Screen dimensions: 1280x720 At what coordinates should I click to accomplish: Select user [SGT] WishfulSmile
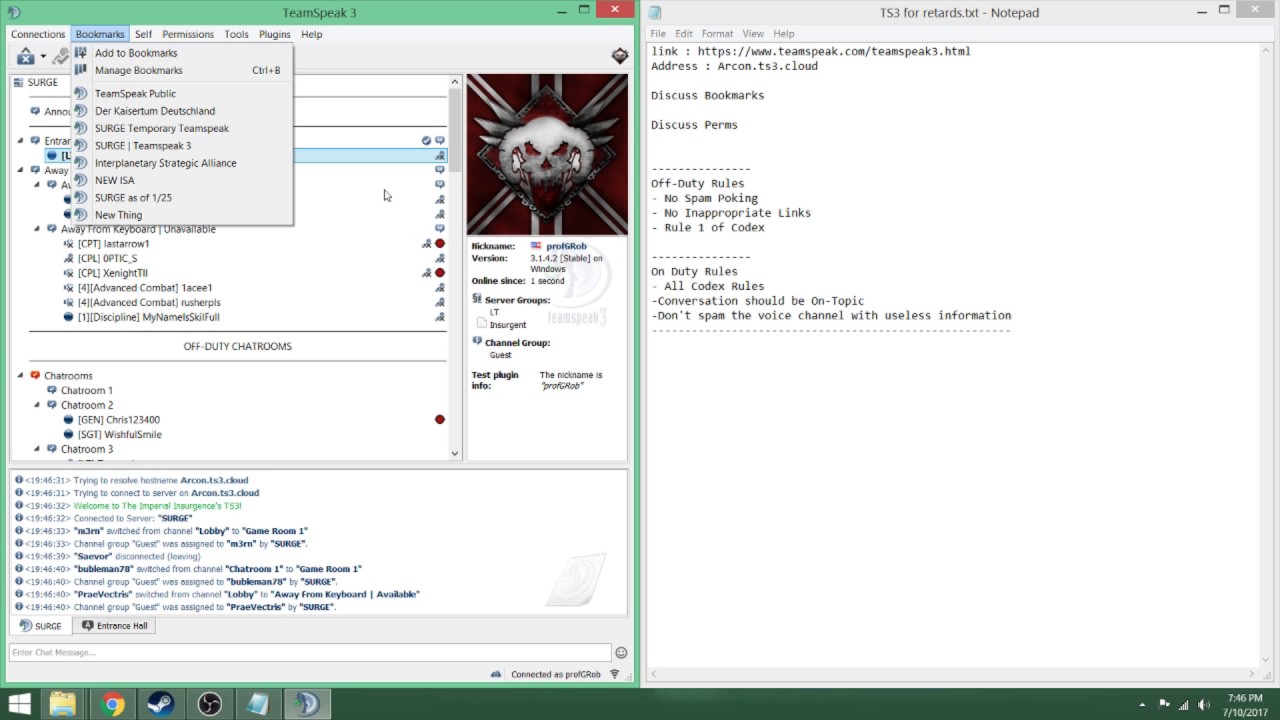point(119,435)
